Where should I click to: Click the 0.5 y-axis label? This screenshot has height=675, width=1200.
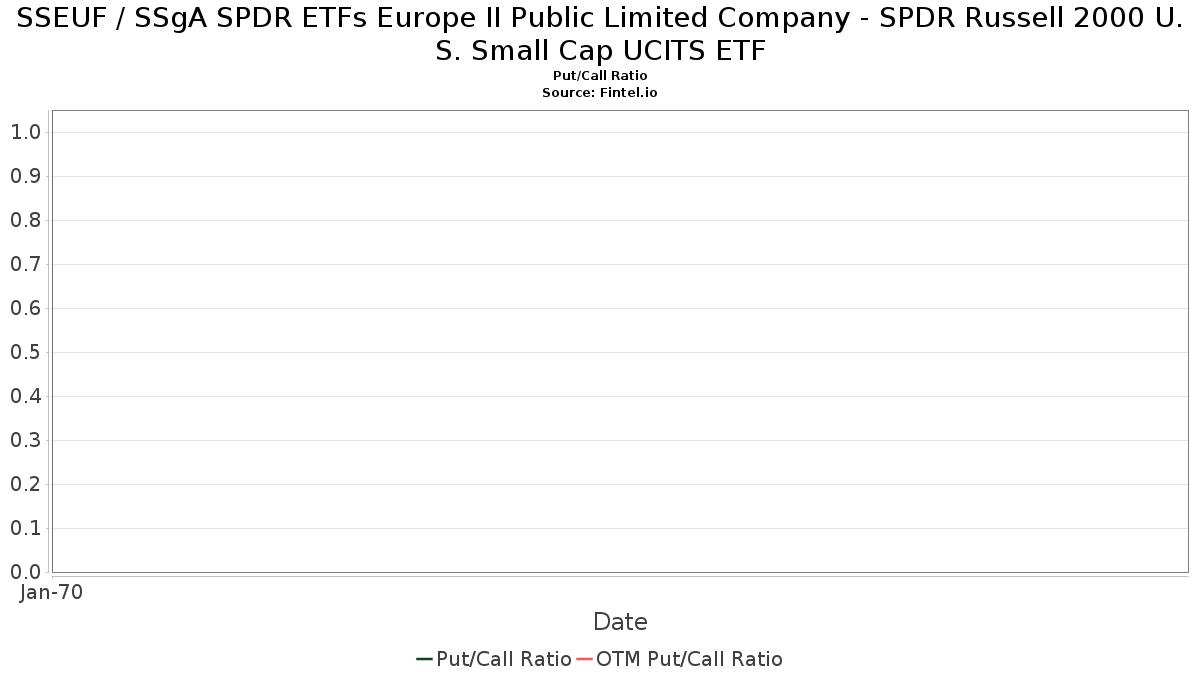click(x=25, y=352)
